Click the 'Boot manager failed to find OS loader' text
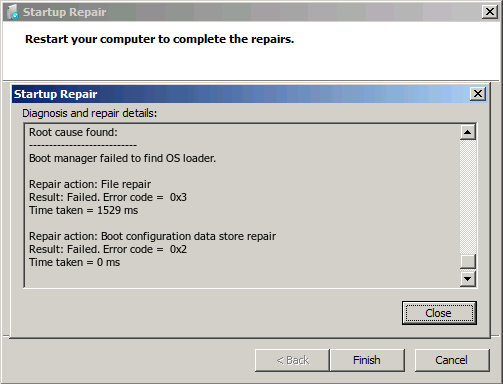The image size is (503, 384). point(122,158)
